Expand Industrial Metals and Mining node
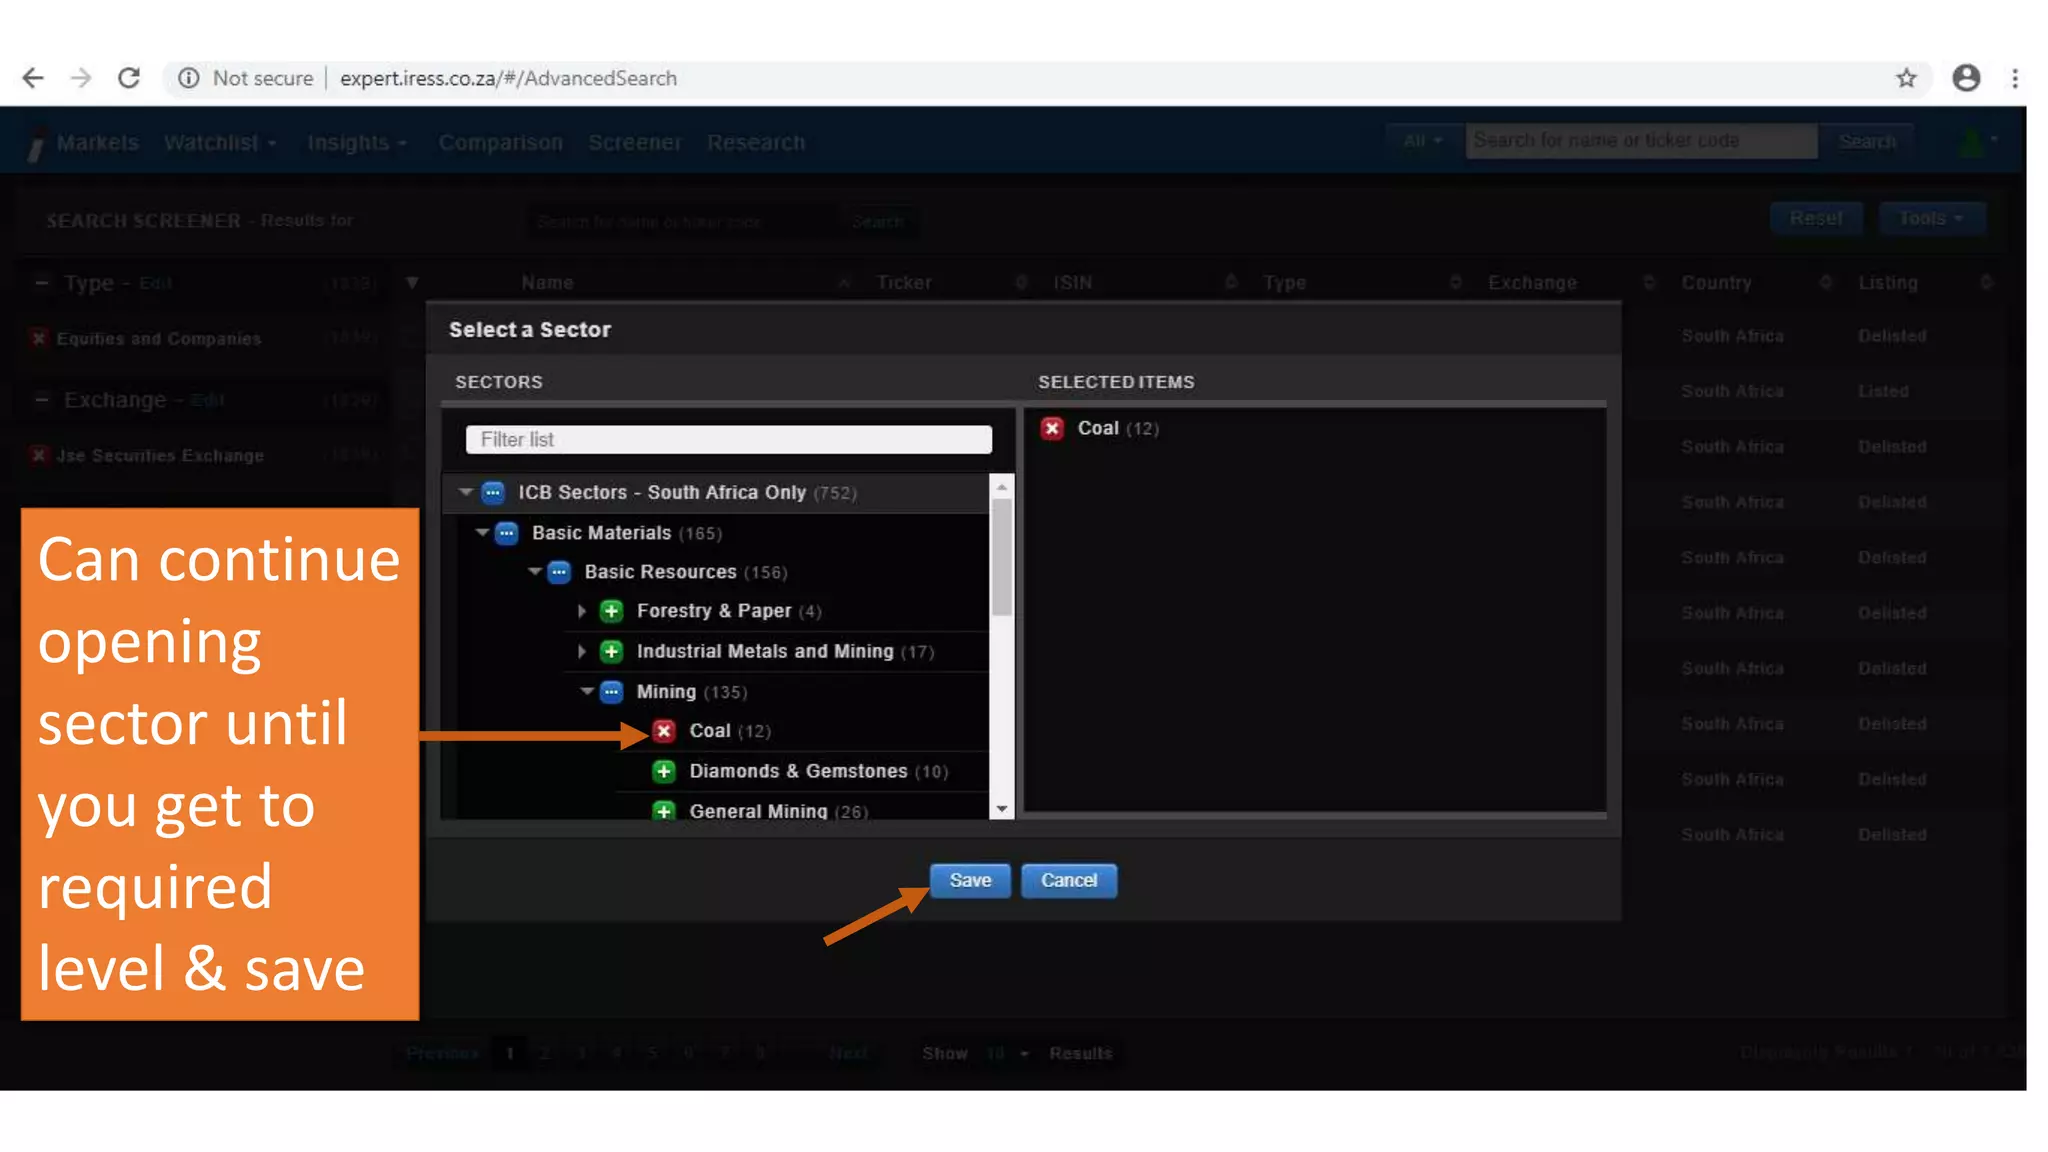This screenshot has width=2048, height=1152. pos(582,651)
